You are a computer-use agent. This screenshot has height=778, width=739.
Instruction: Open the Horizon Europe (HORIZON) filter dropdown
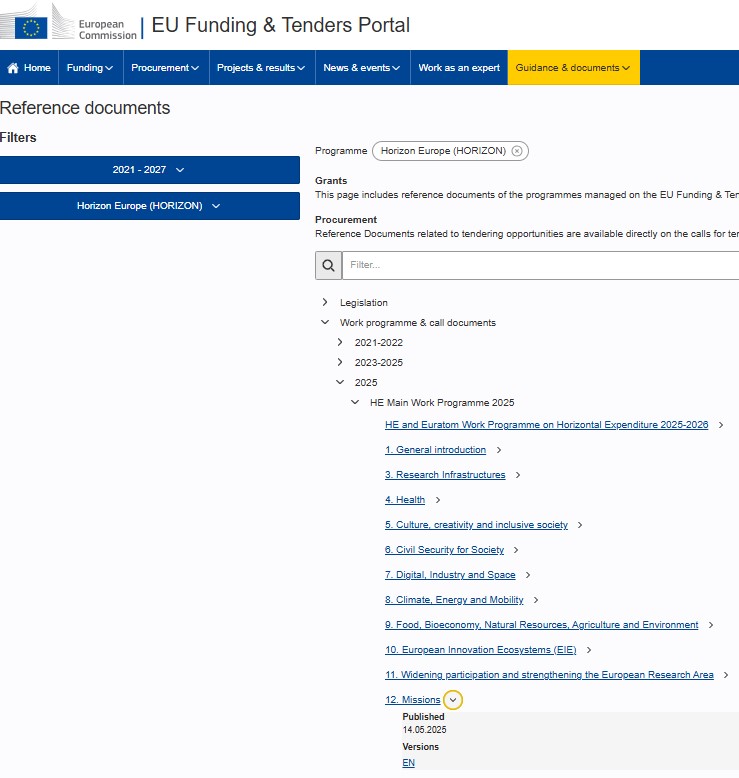[149, 206]
